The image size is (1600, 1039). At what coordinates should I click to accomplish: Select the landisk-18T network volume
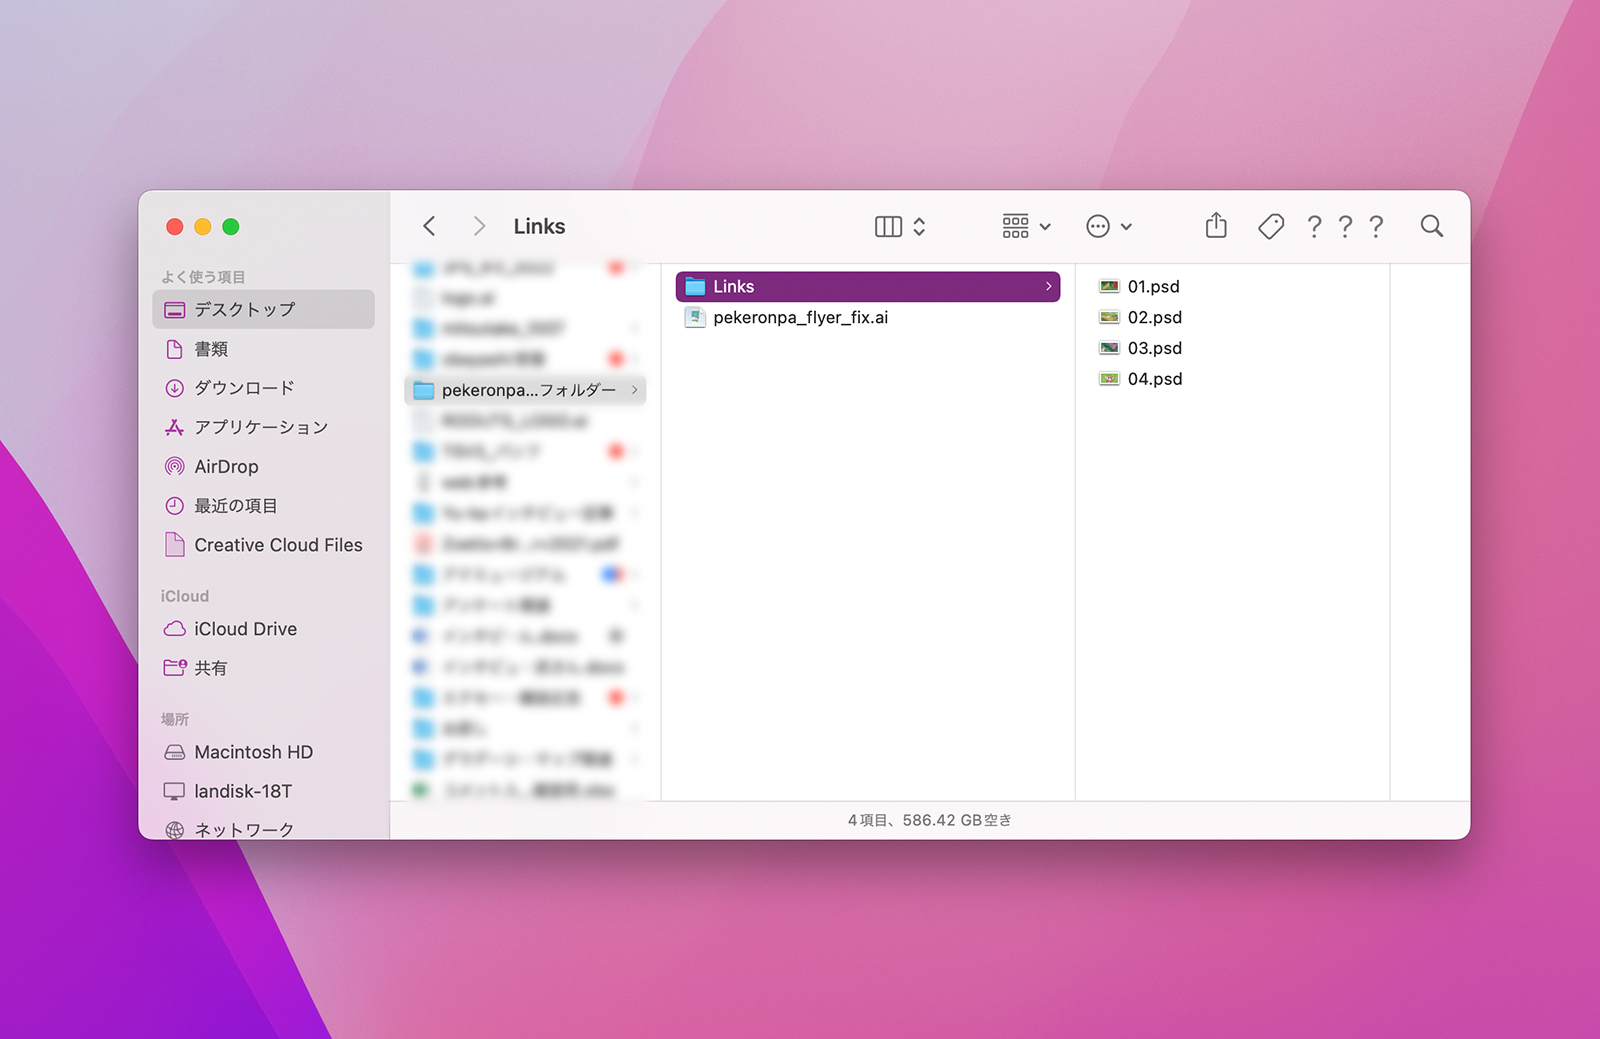point(243,791)
